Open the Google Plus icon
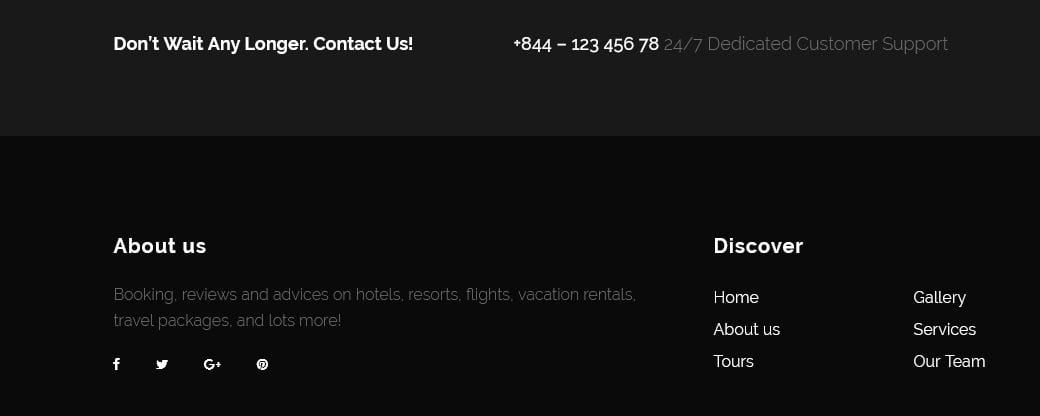This screenshot has height=416, width=1040. coord(212,365)
